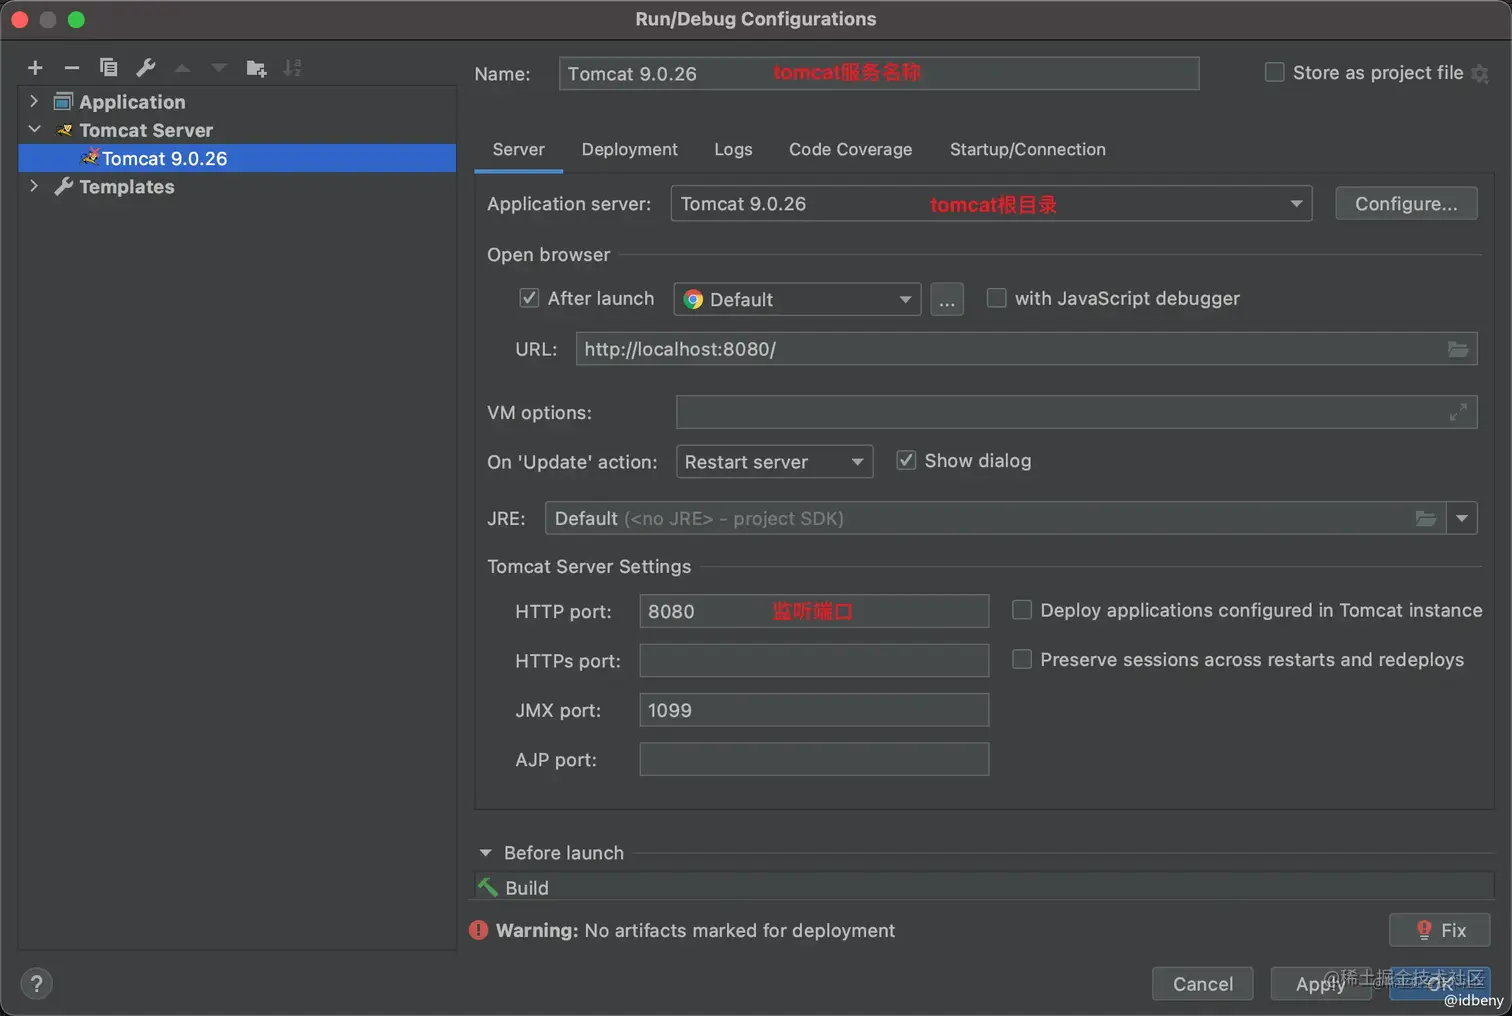The image size is (1512, 1016).
Task: Open the Application server dropdown
Action: pos(1296,204)
